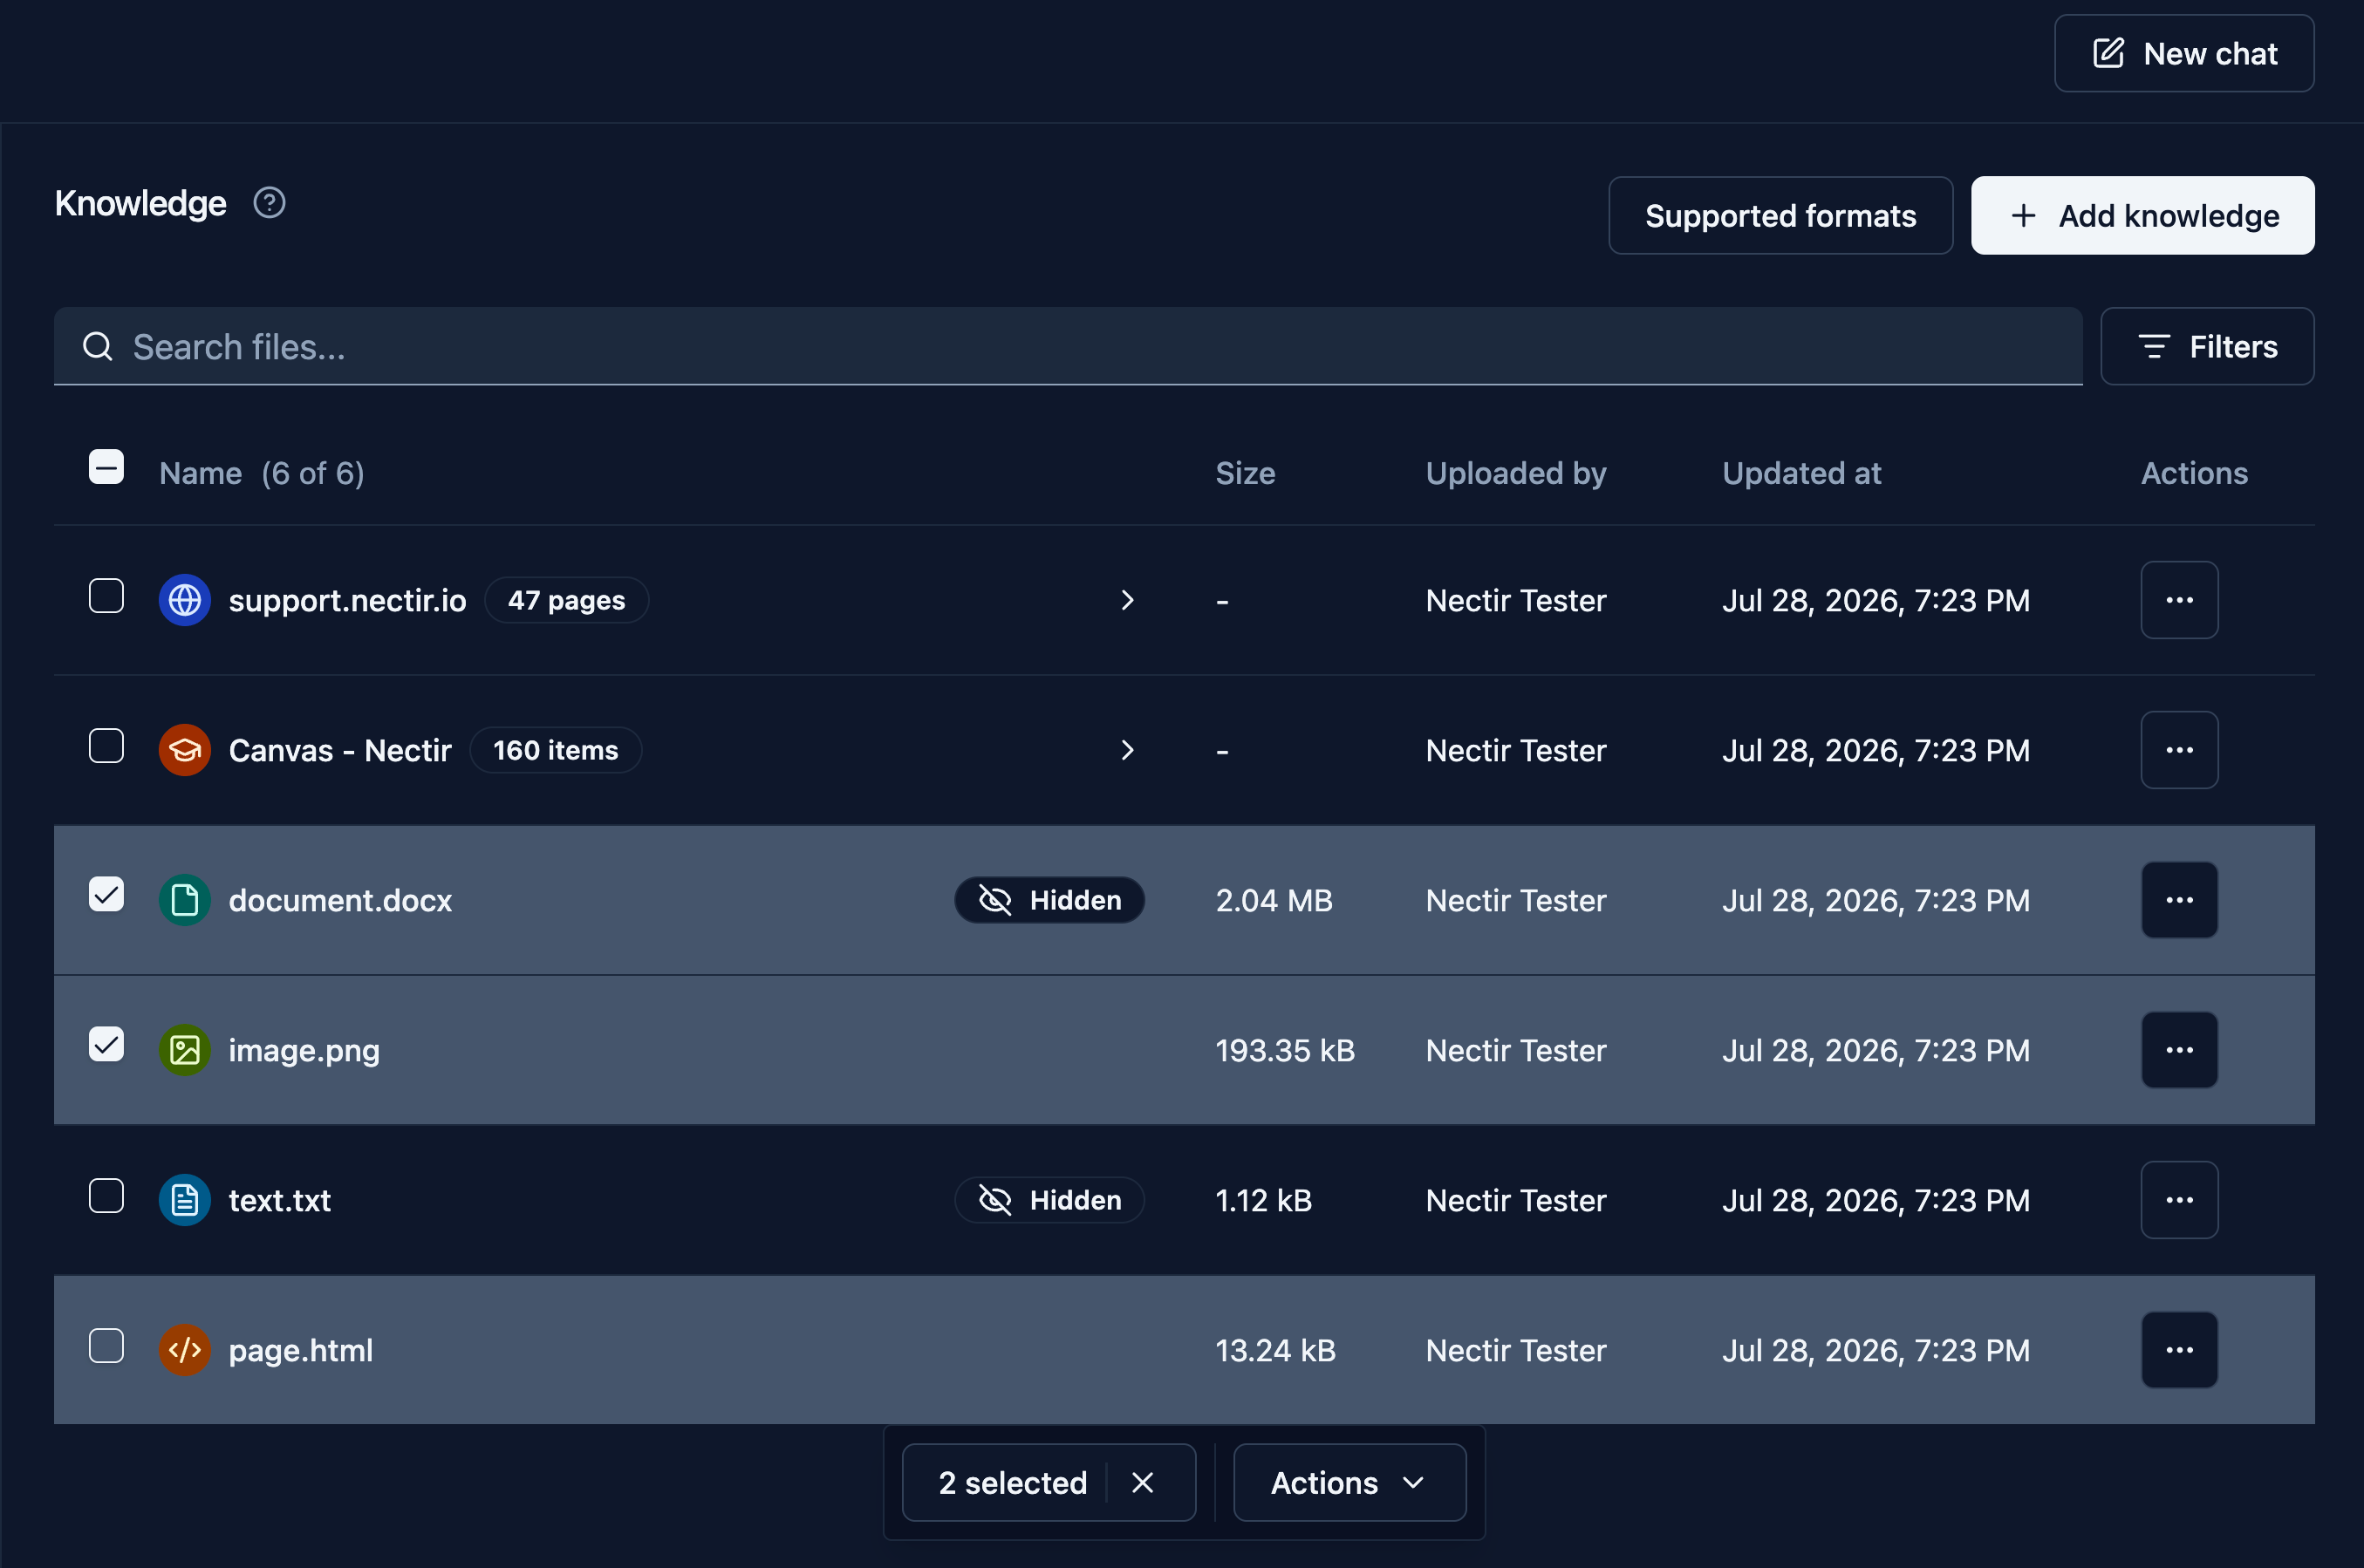Select the Canvas - Nectir checkbox

(106, 746)
